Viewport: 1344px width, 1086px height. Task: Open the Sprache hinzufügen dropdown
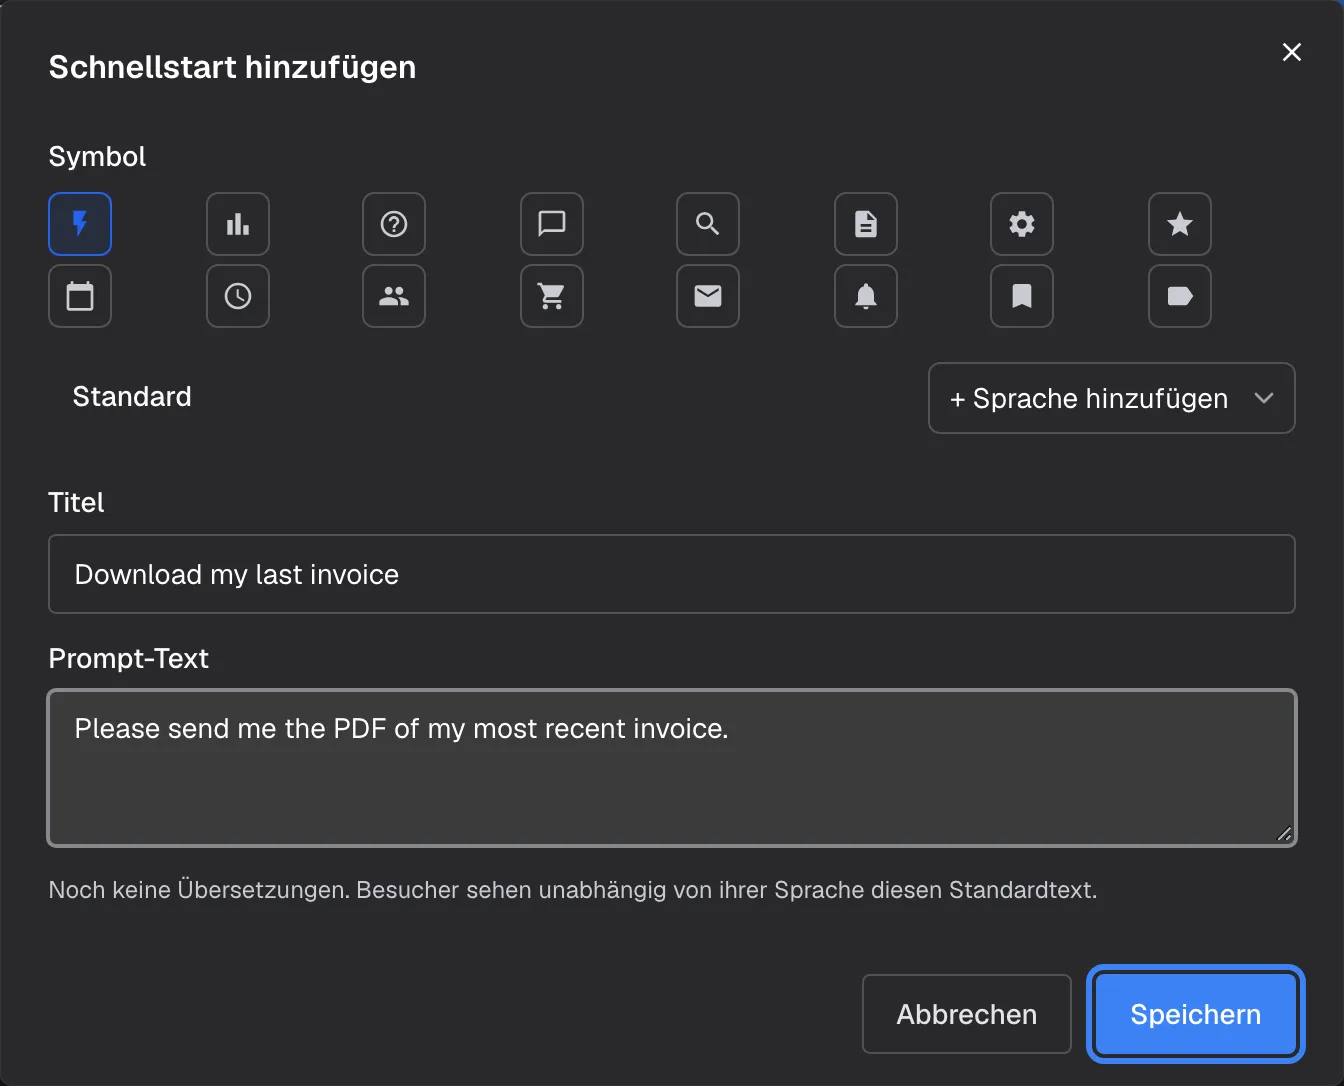click(x=1112, y=398)
